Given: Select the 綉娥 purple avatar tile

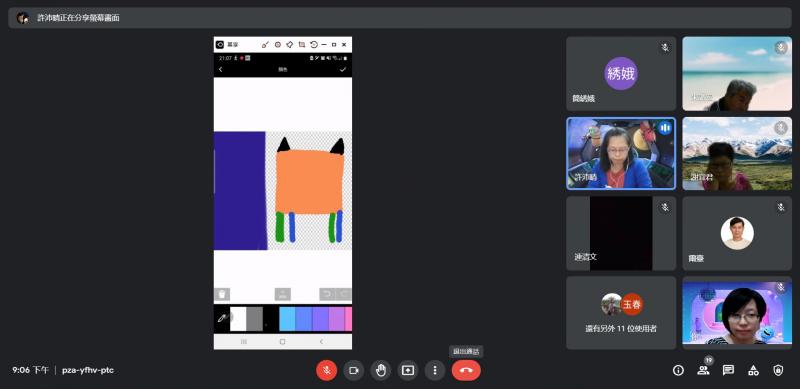Looking at the screenshot, I should 621,74.
